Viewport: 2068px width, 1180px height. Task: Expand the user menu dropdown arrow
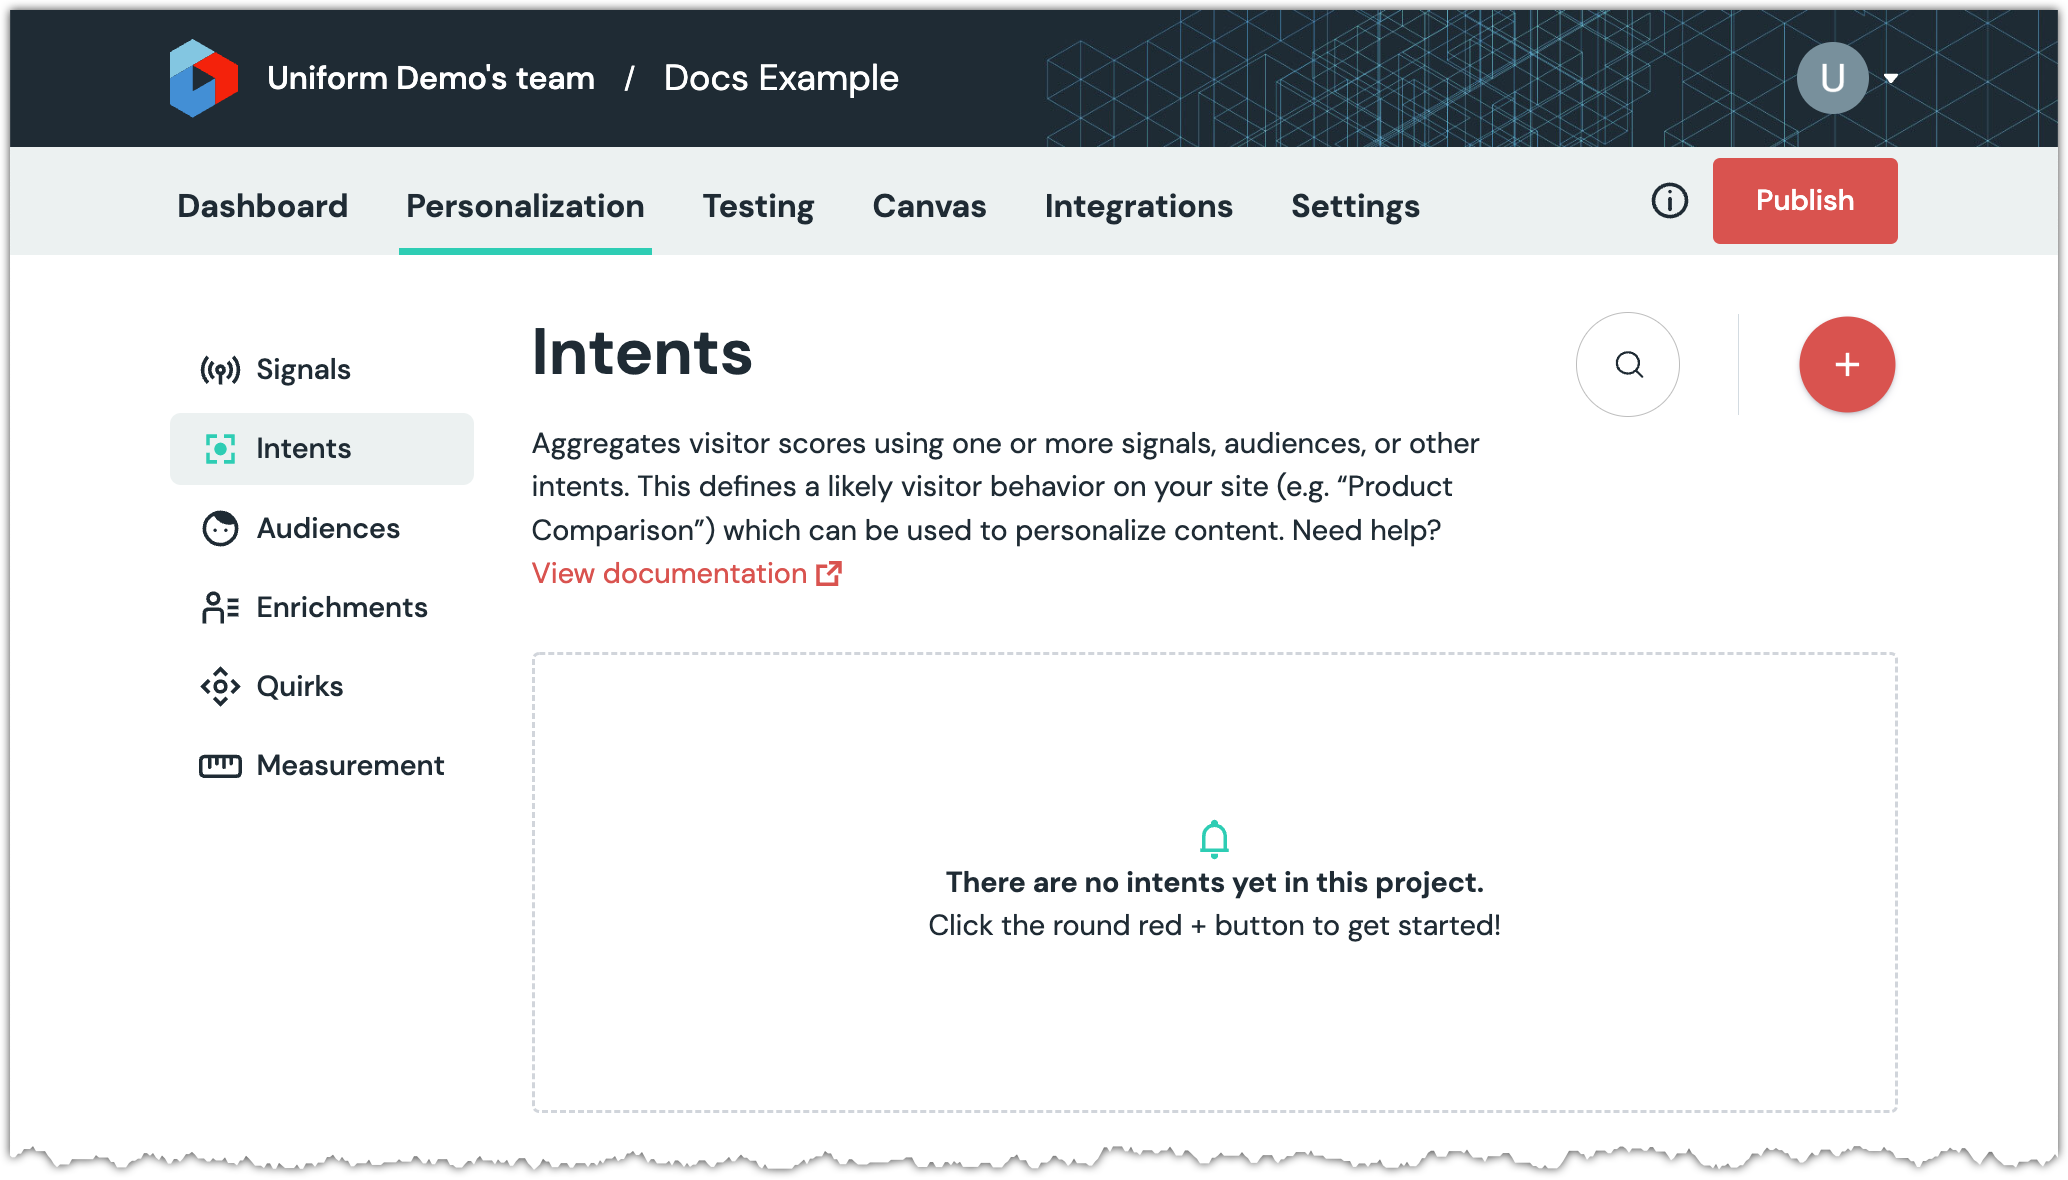tap(1891, 78)
